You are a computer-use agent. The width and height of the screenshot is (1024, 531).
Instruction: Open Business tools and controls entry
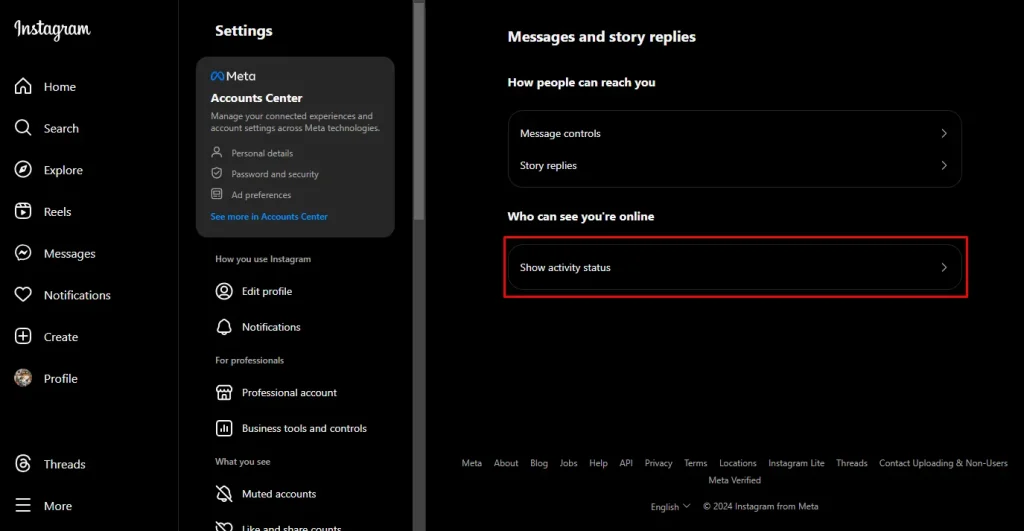click(x=295, y=428)
